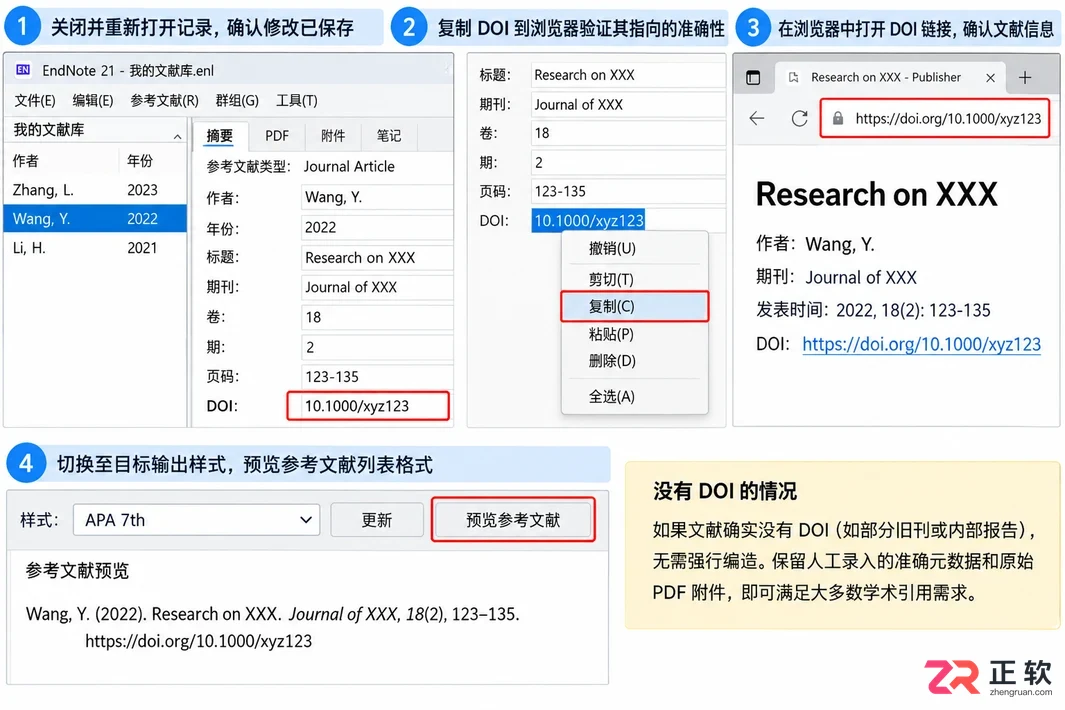Click the 期刊 field in summary tab

pyautogui.click(x=376, y=287)
